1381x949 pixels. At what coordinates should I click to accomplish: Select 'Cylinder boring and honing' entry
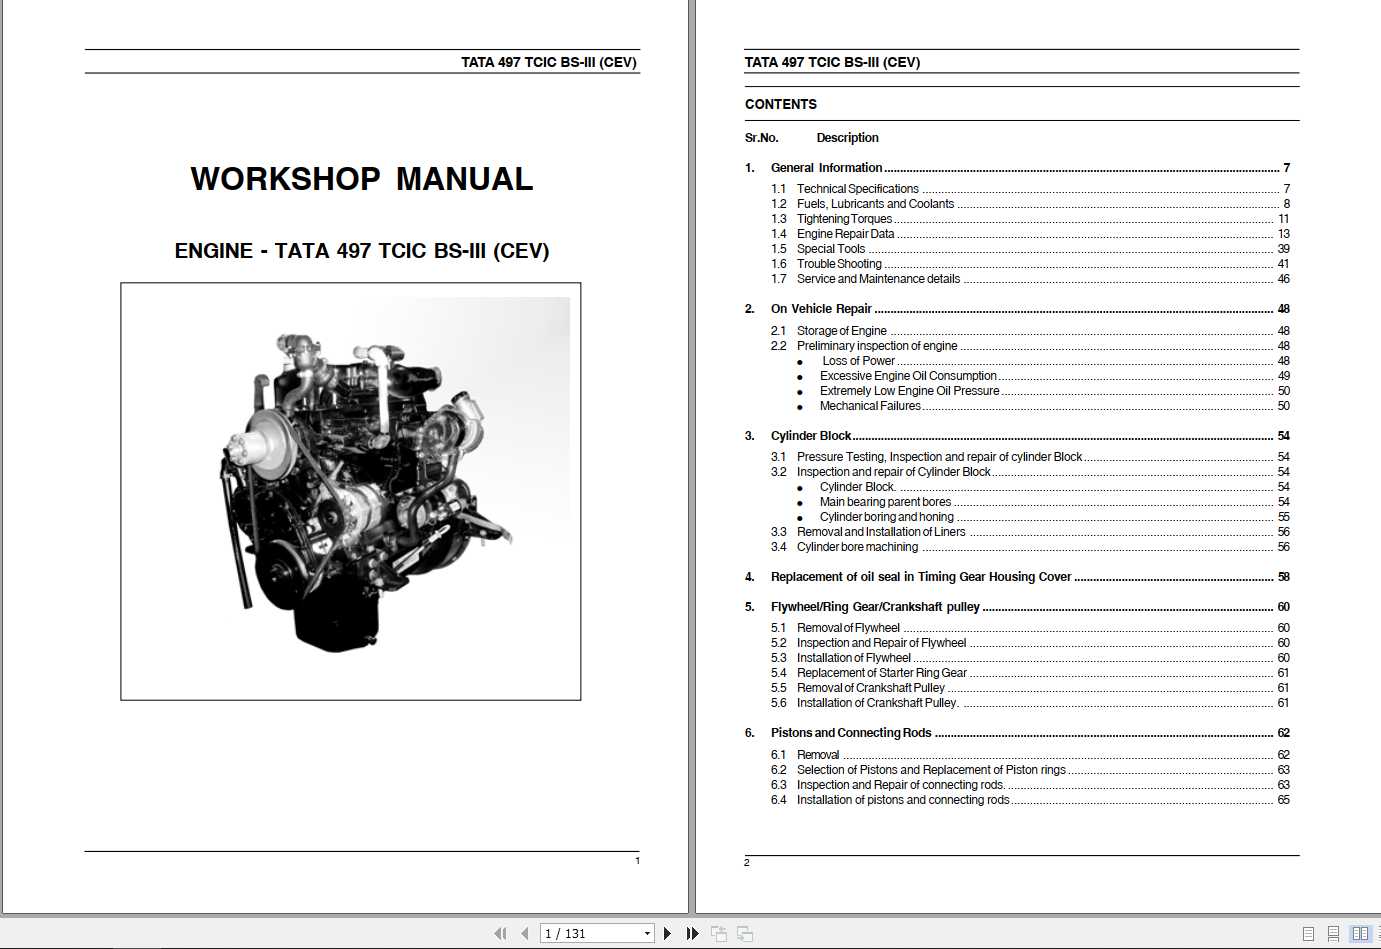point(1043,517)
